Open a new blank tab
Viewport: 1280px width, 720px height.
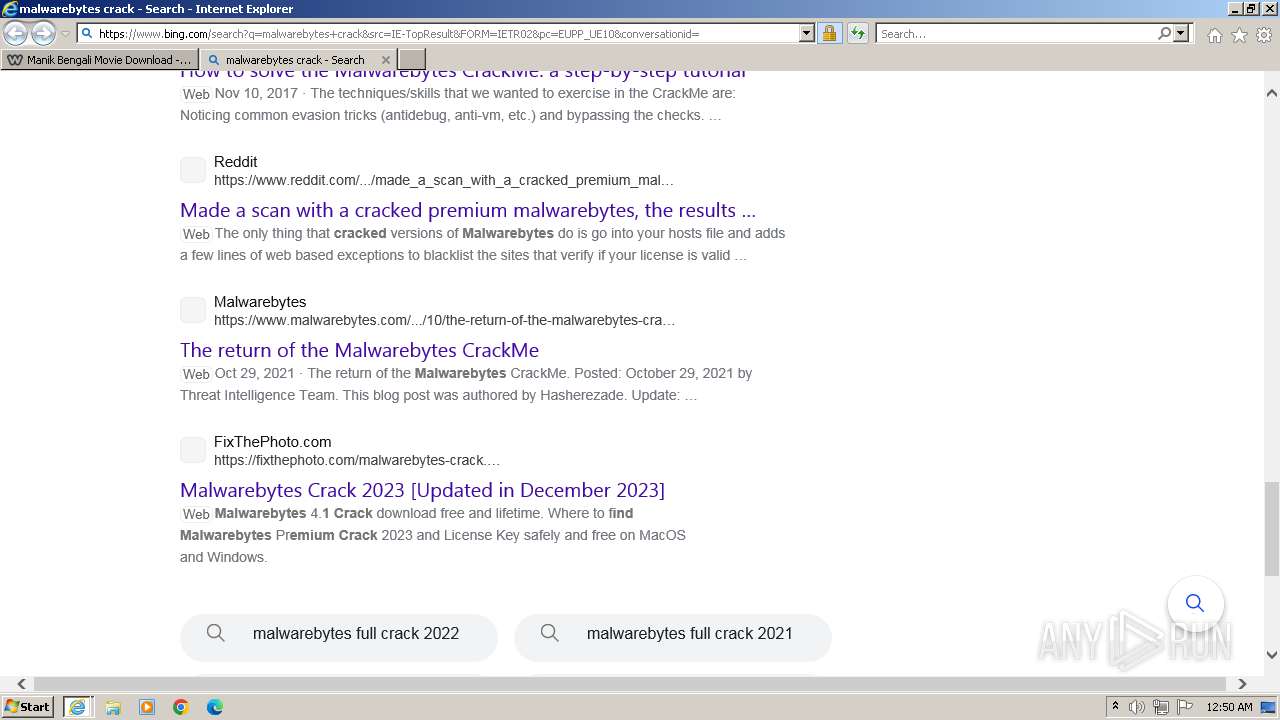[412, 60]
